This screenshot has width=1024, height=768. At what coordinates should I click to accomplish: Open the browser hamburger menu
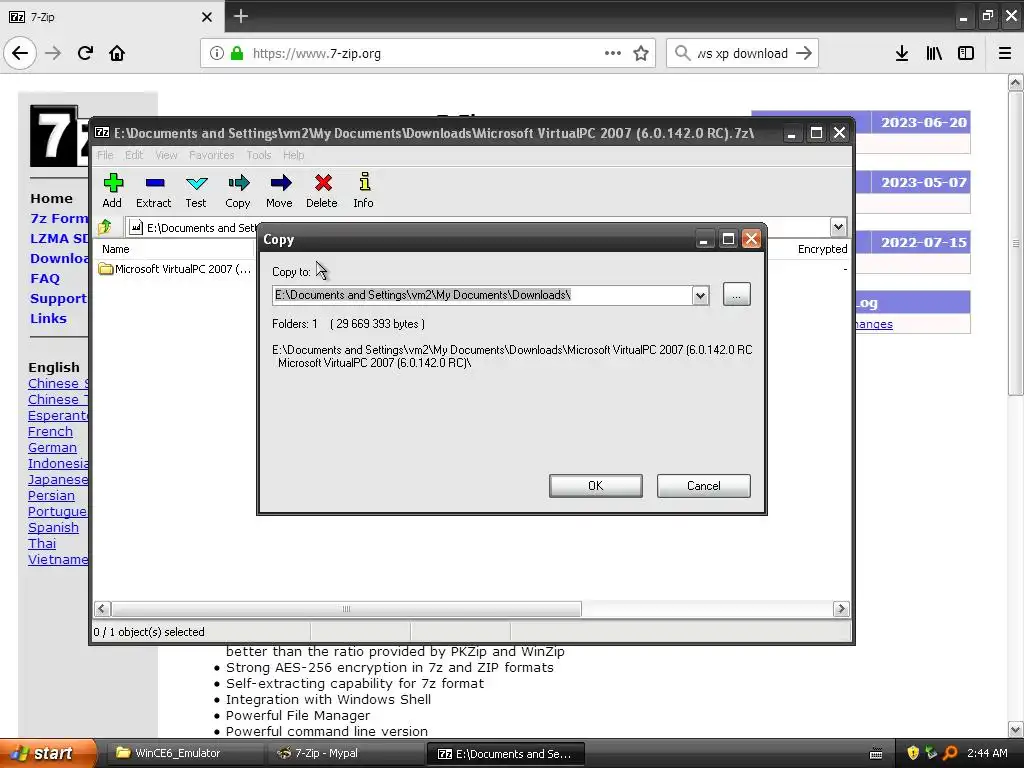[x=1005, y=53]
